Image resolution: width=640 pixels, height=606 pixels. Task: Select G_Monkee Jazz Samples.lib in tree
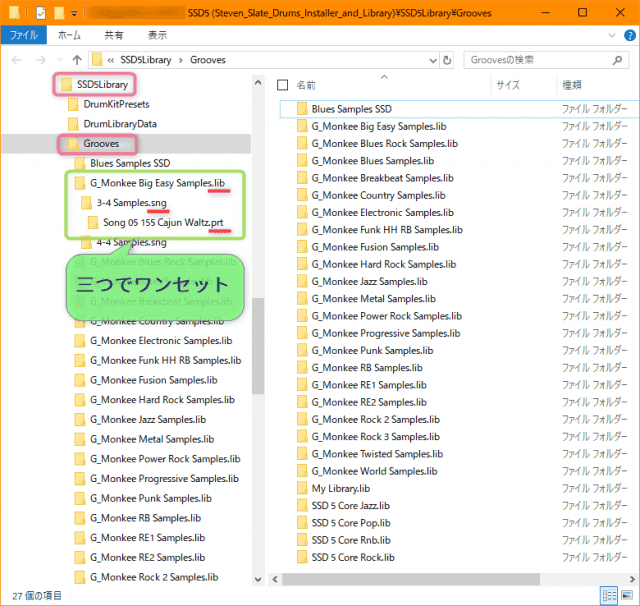(x=148, y=420)
